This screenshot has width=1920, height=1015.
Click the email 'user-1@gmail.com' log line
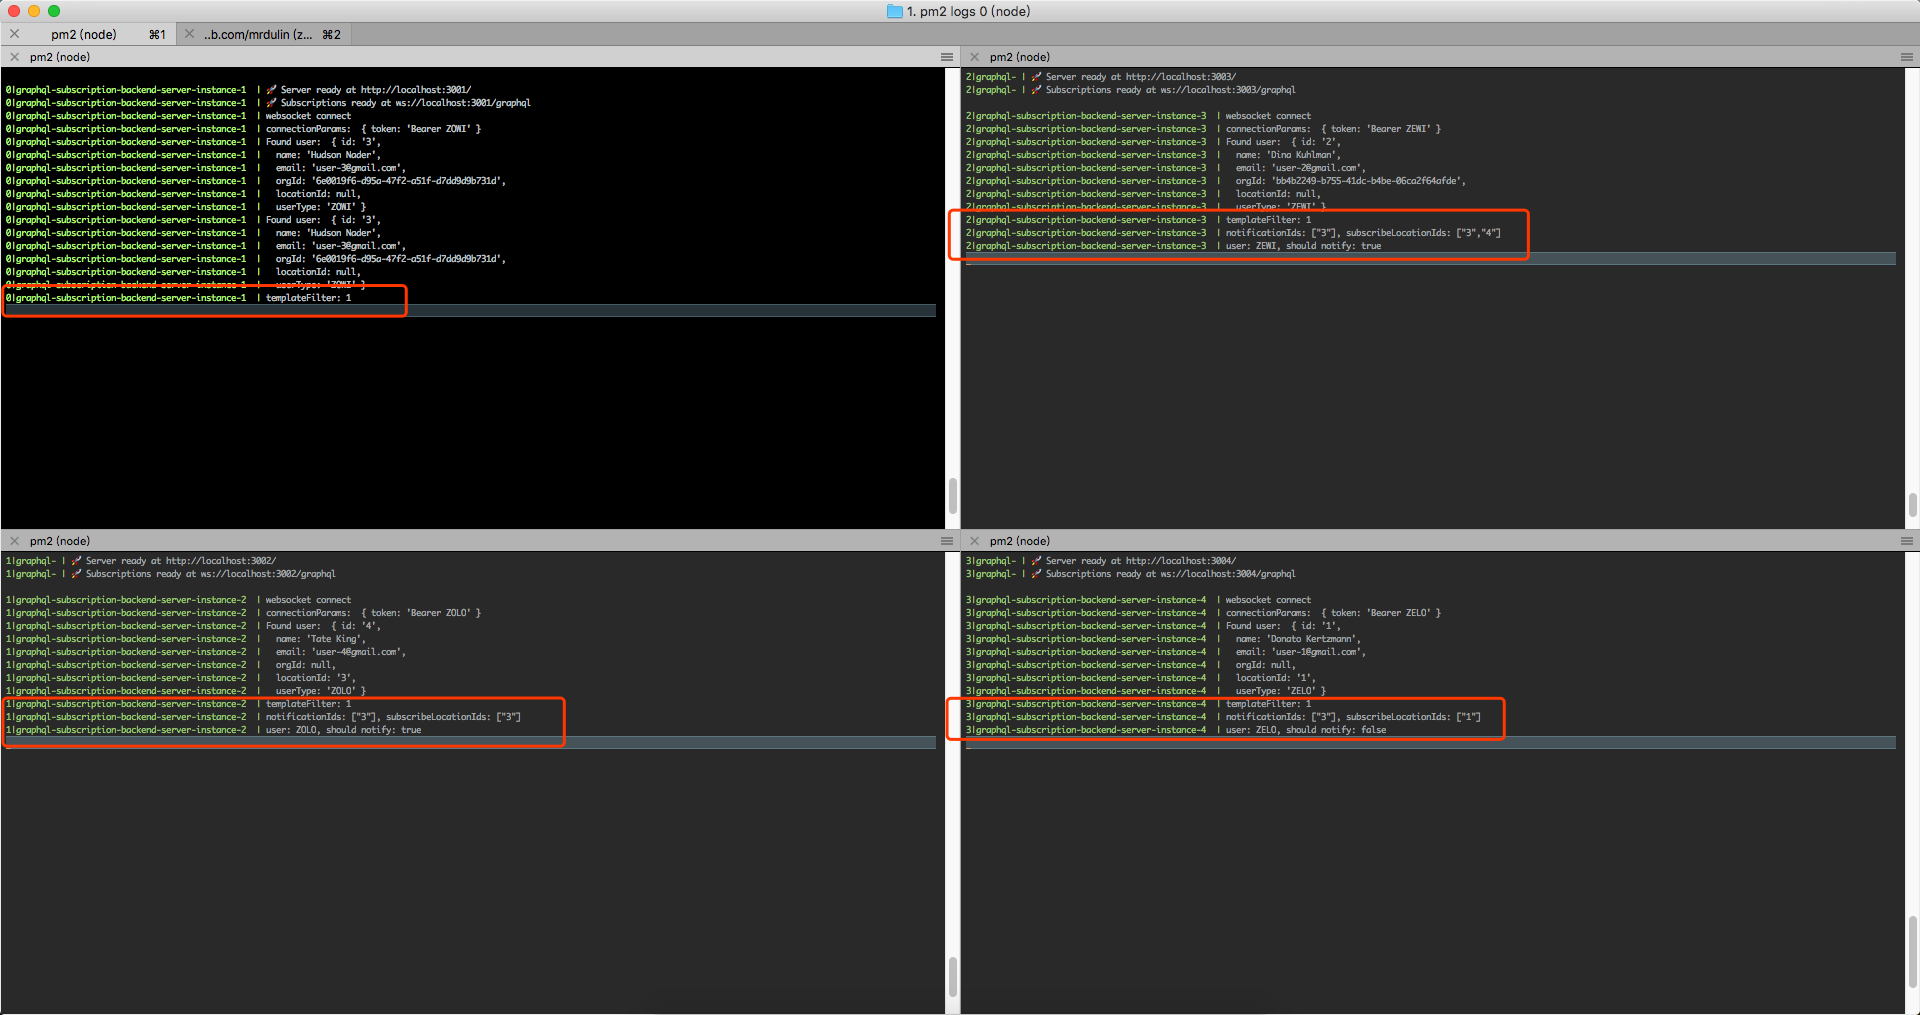click(1300, 652)
